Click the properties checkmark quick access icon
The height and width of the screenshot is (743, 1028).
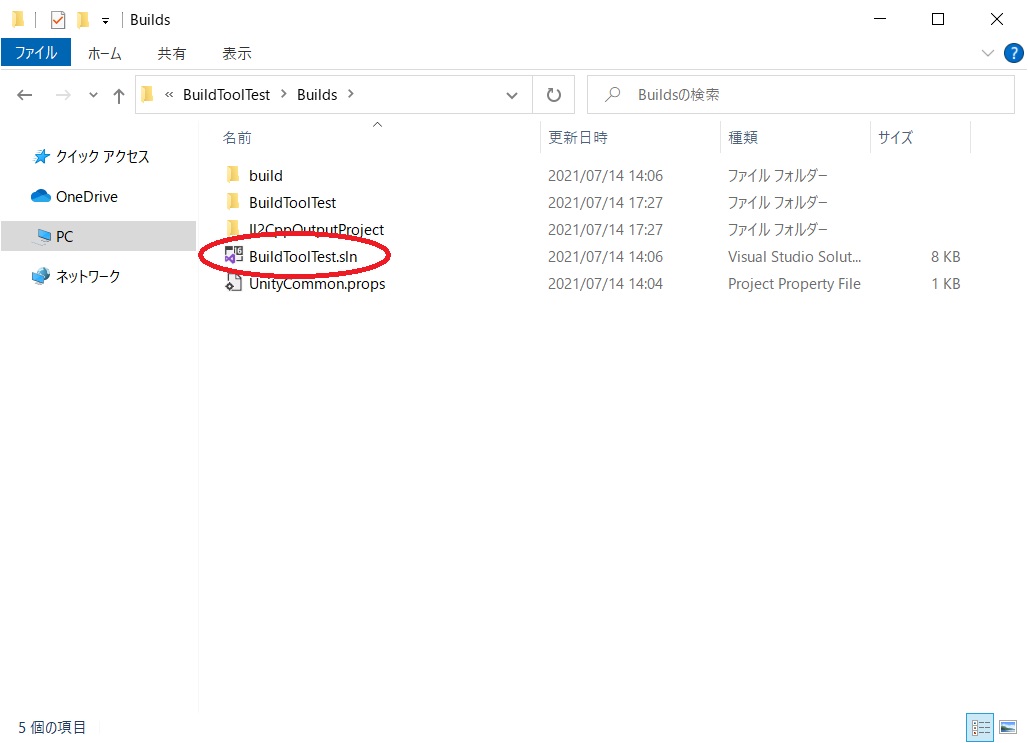click(x=58, y=20)
